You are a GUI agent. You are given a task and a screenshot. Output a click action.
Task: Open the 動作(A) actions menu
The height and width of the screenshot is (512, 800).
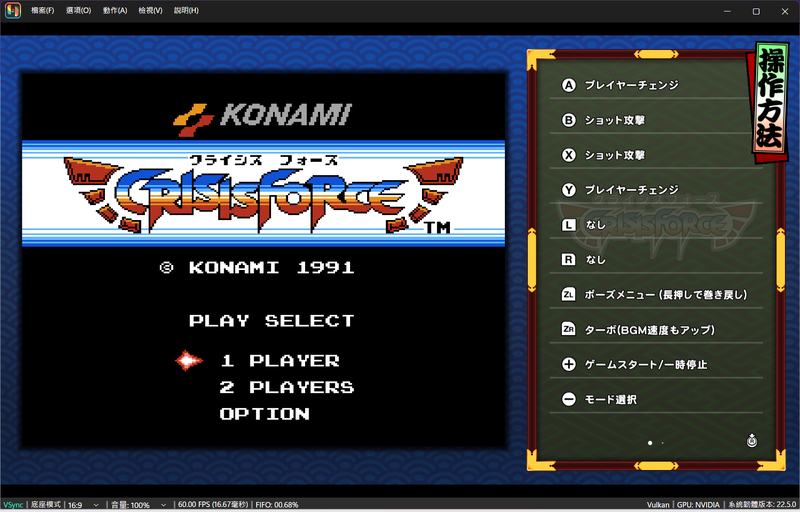click(x=115, y=11)
